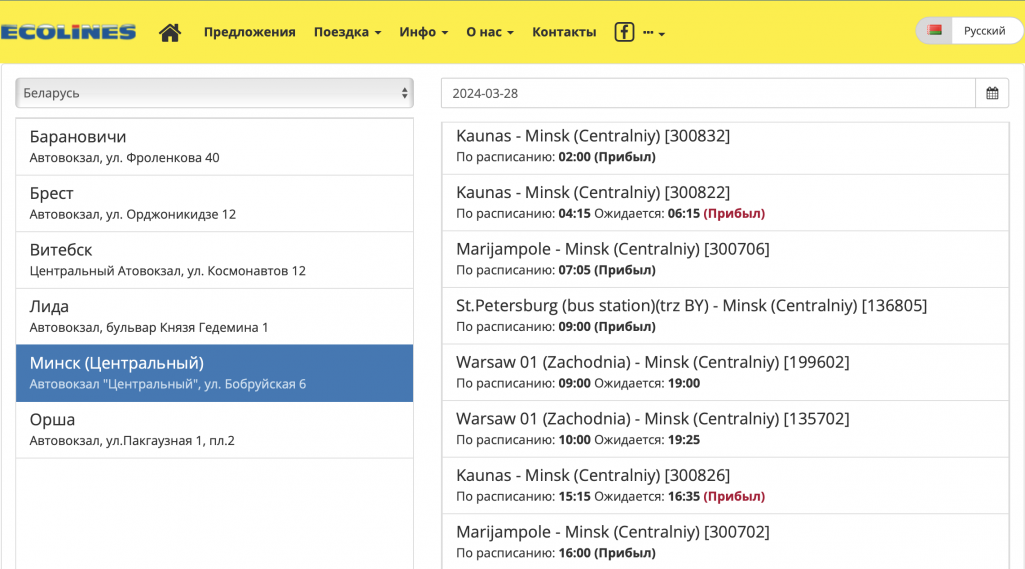The image size is (1025, 569).
Task: Click address ул. Бобруйская 6
Action: pos(255,384)
